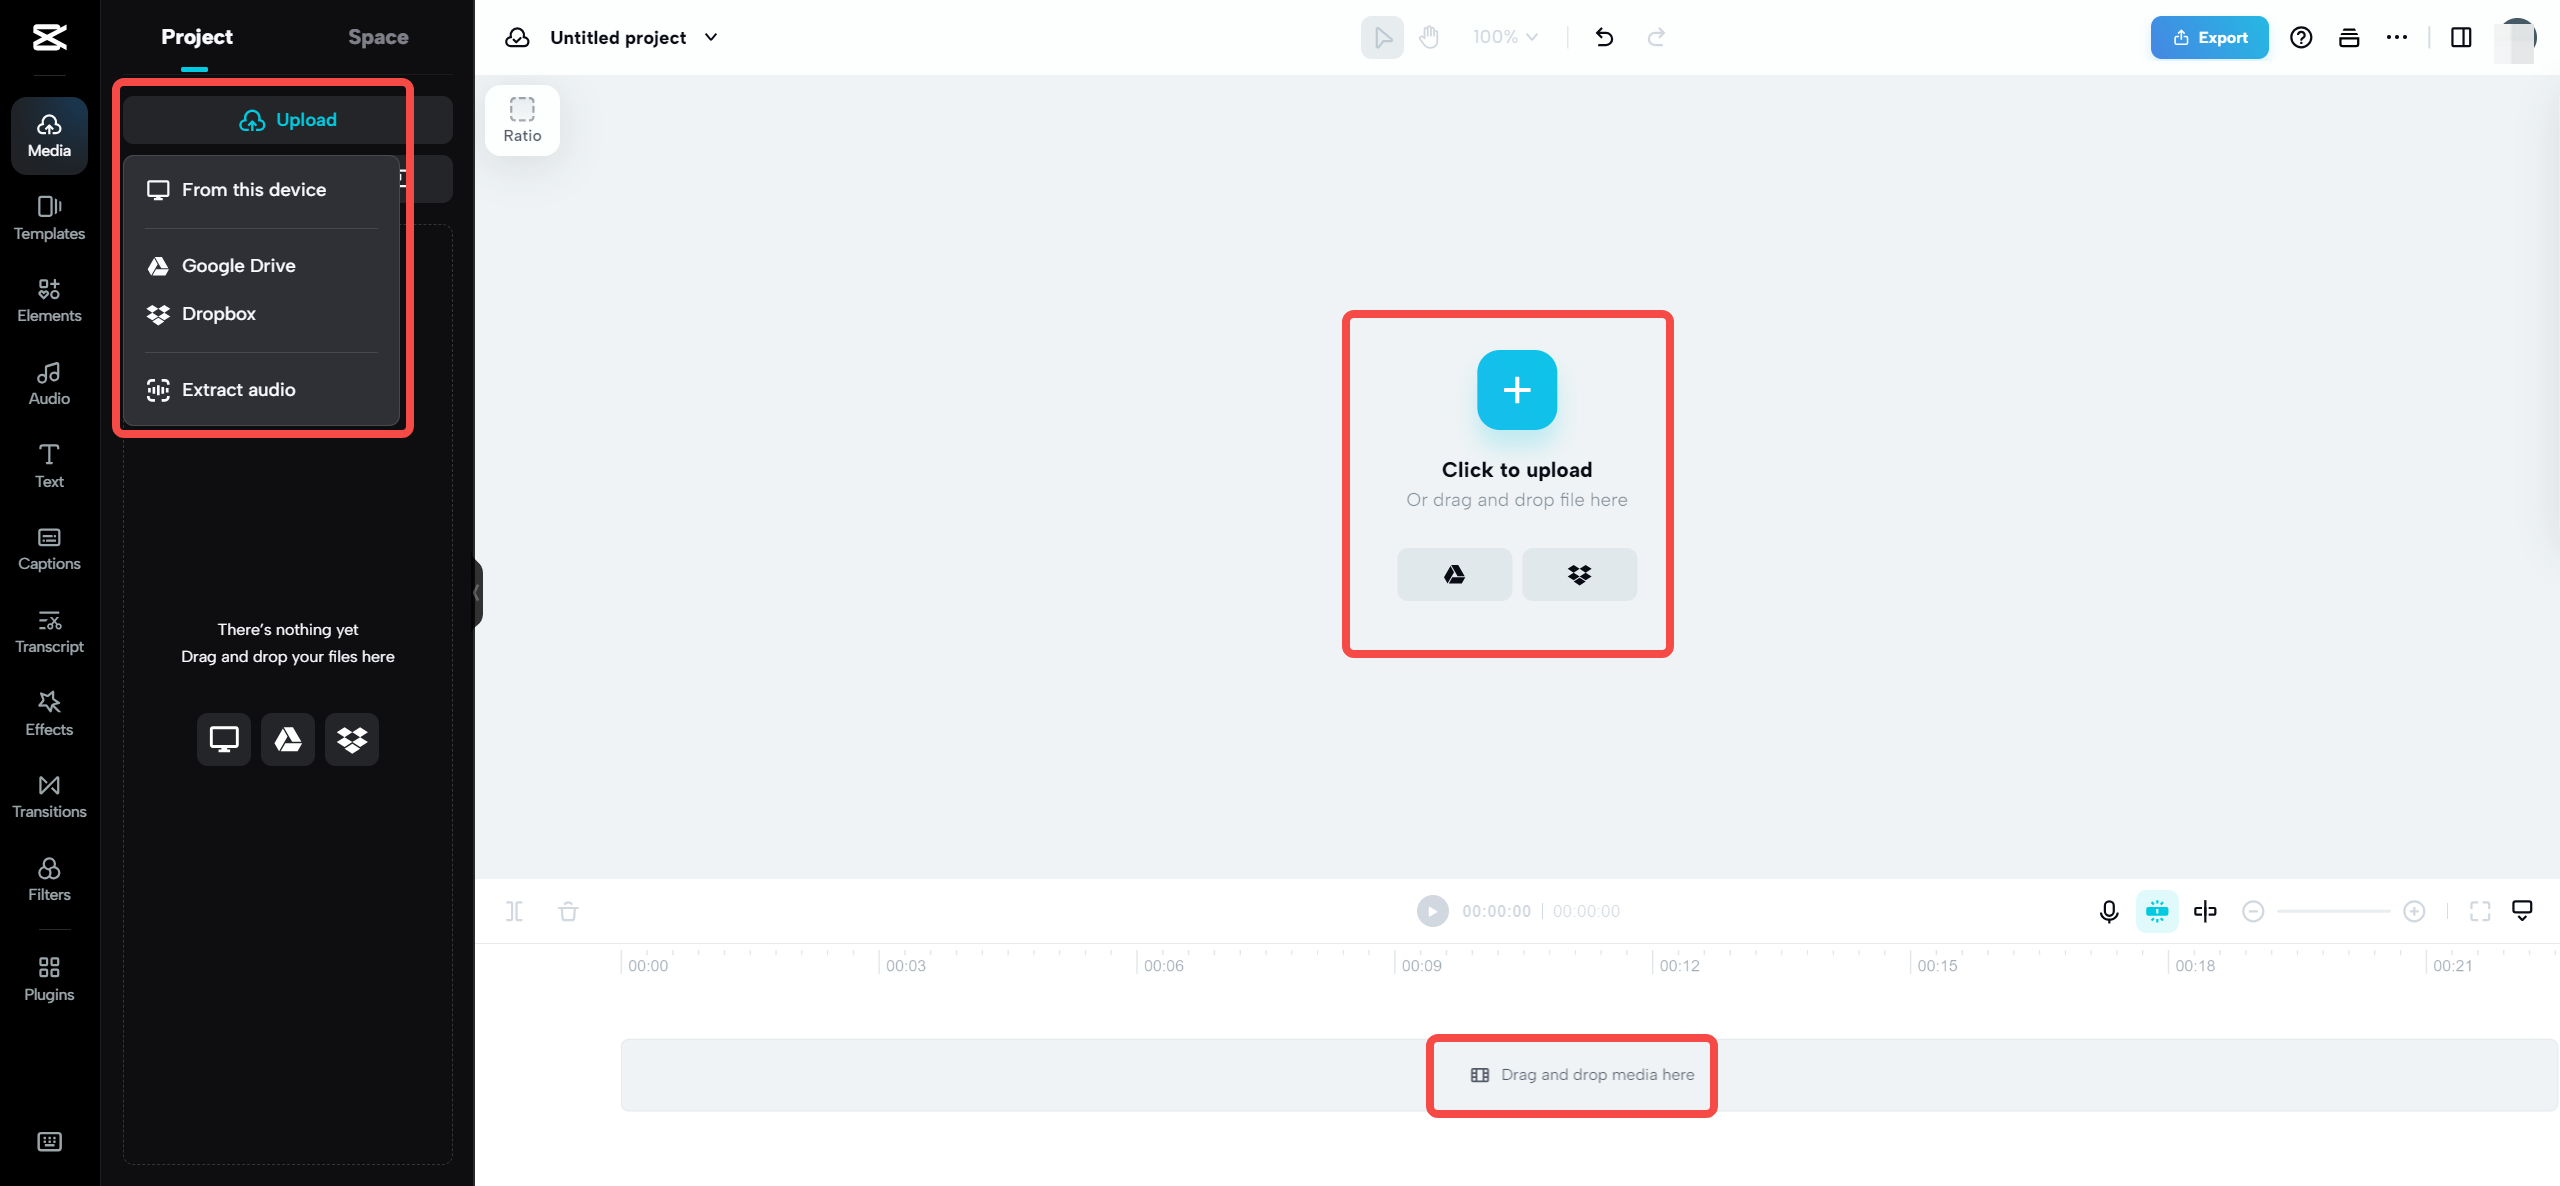Click Upload from Google Drive option
This screenshot has height=1186, width=2560.
237,265
